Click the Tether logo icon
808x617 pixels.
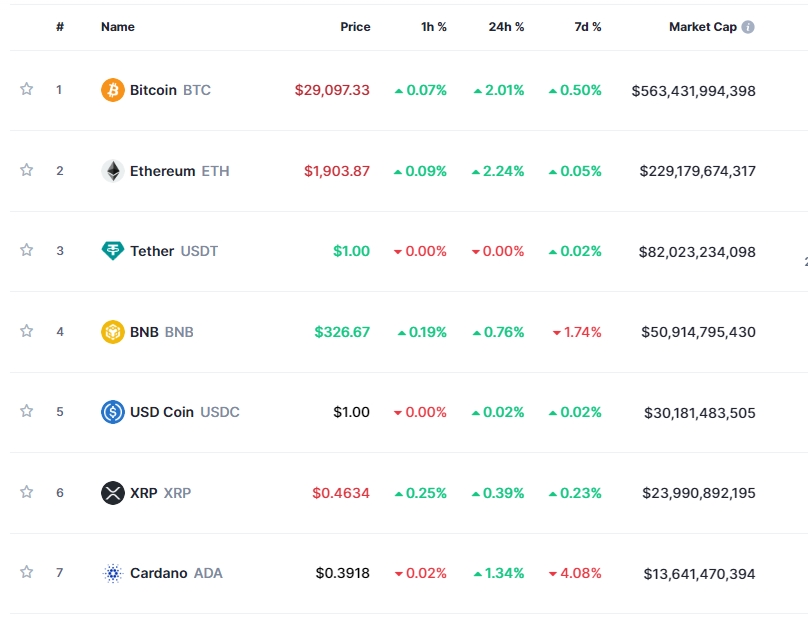click(x=113, y=251)
